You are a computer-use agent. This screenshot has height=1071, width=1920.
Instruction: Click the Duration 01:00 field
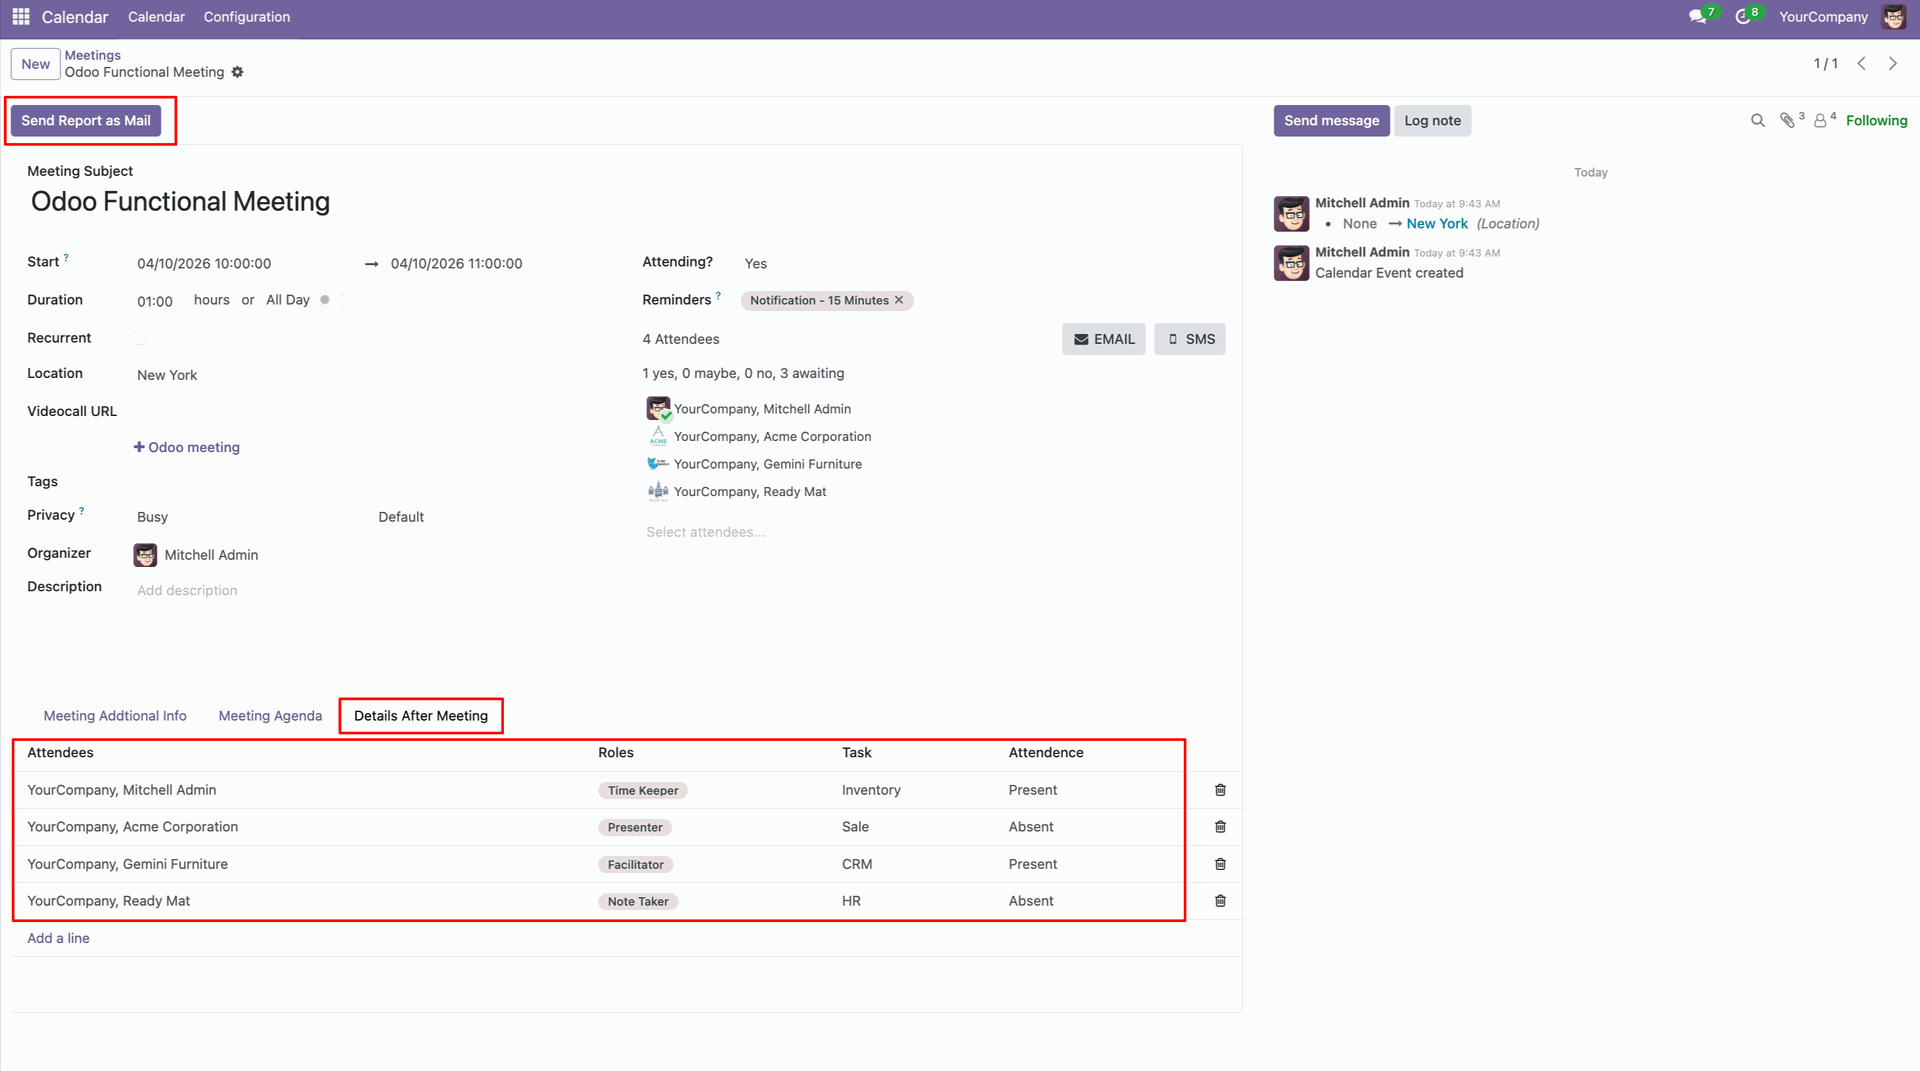[x=155, y=301]
